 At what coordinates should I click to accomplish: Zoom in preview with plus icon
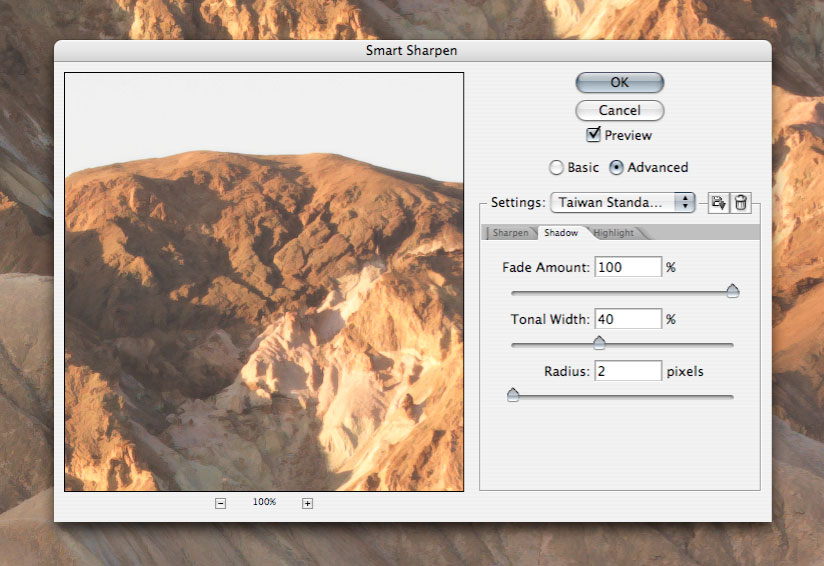click(307, 503)
